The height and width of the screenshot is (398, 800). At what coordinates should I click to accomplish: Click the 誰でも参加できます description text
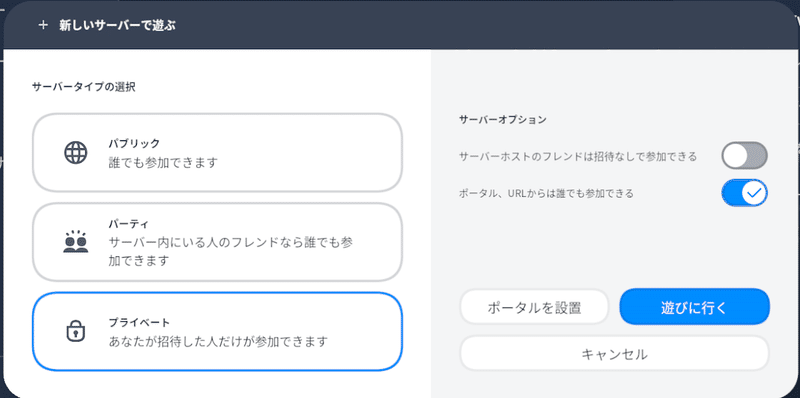tap(163, 163)
